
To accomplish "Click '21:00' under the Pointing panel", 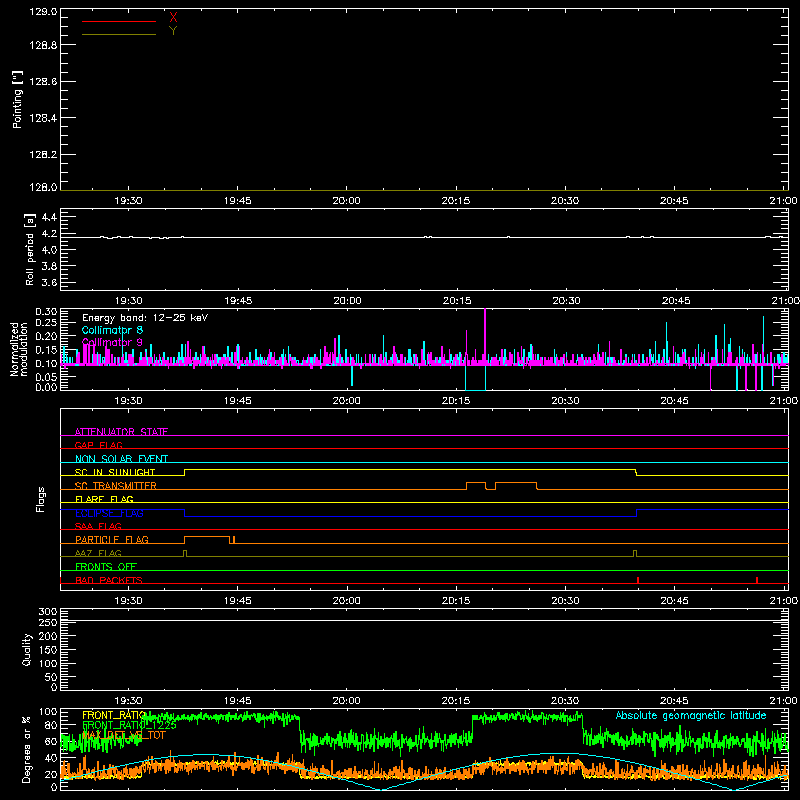I will pos(783,201).
